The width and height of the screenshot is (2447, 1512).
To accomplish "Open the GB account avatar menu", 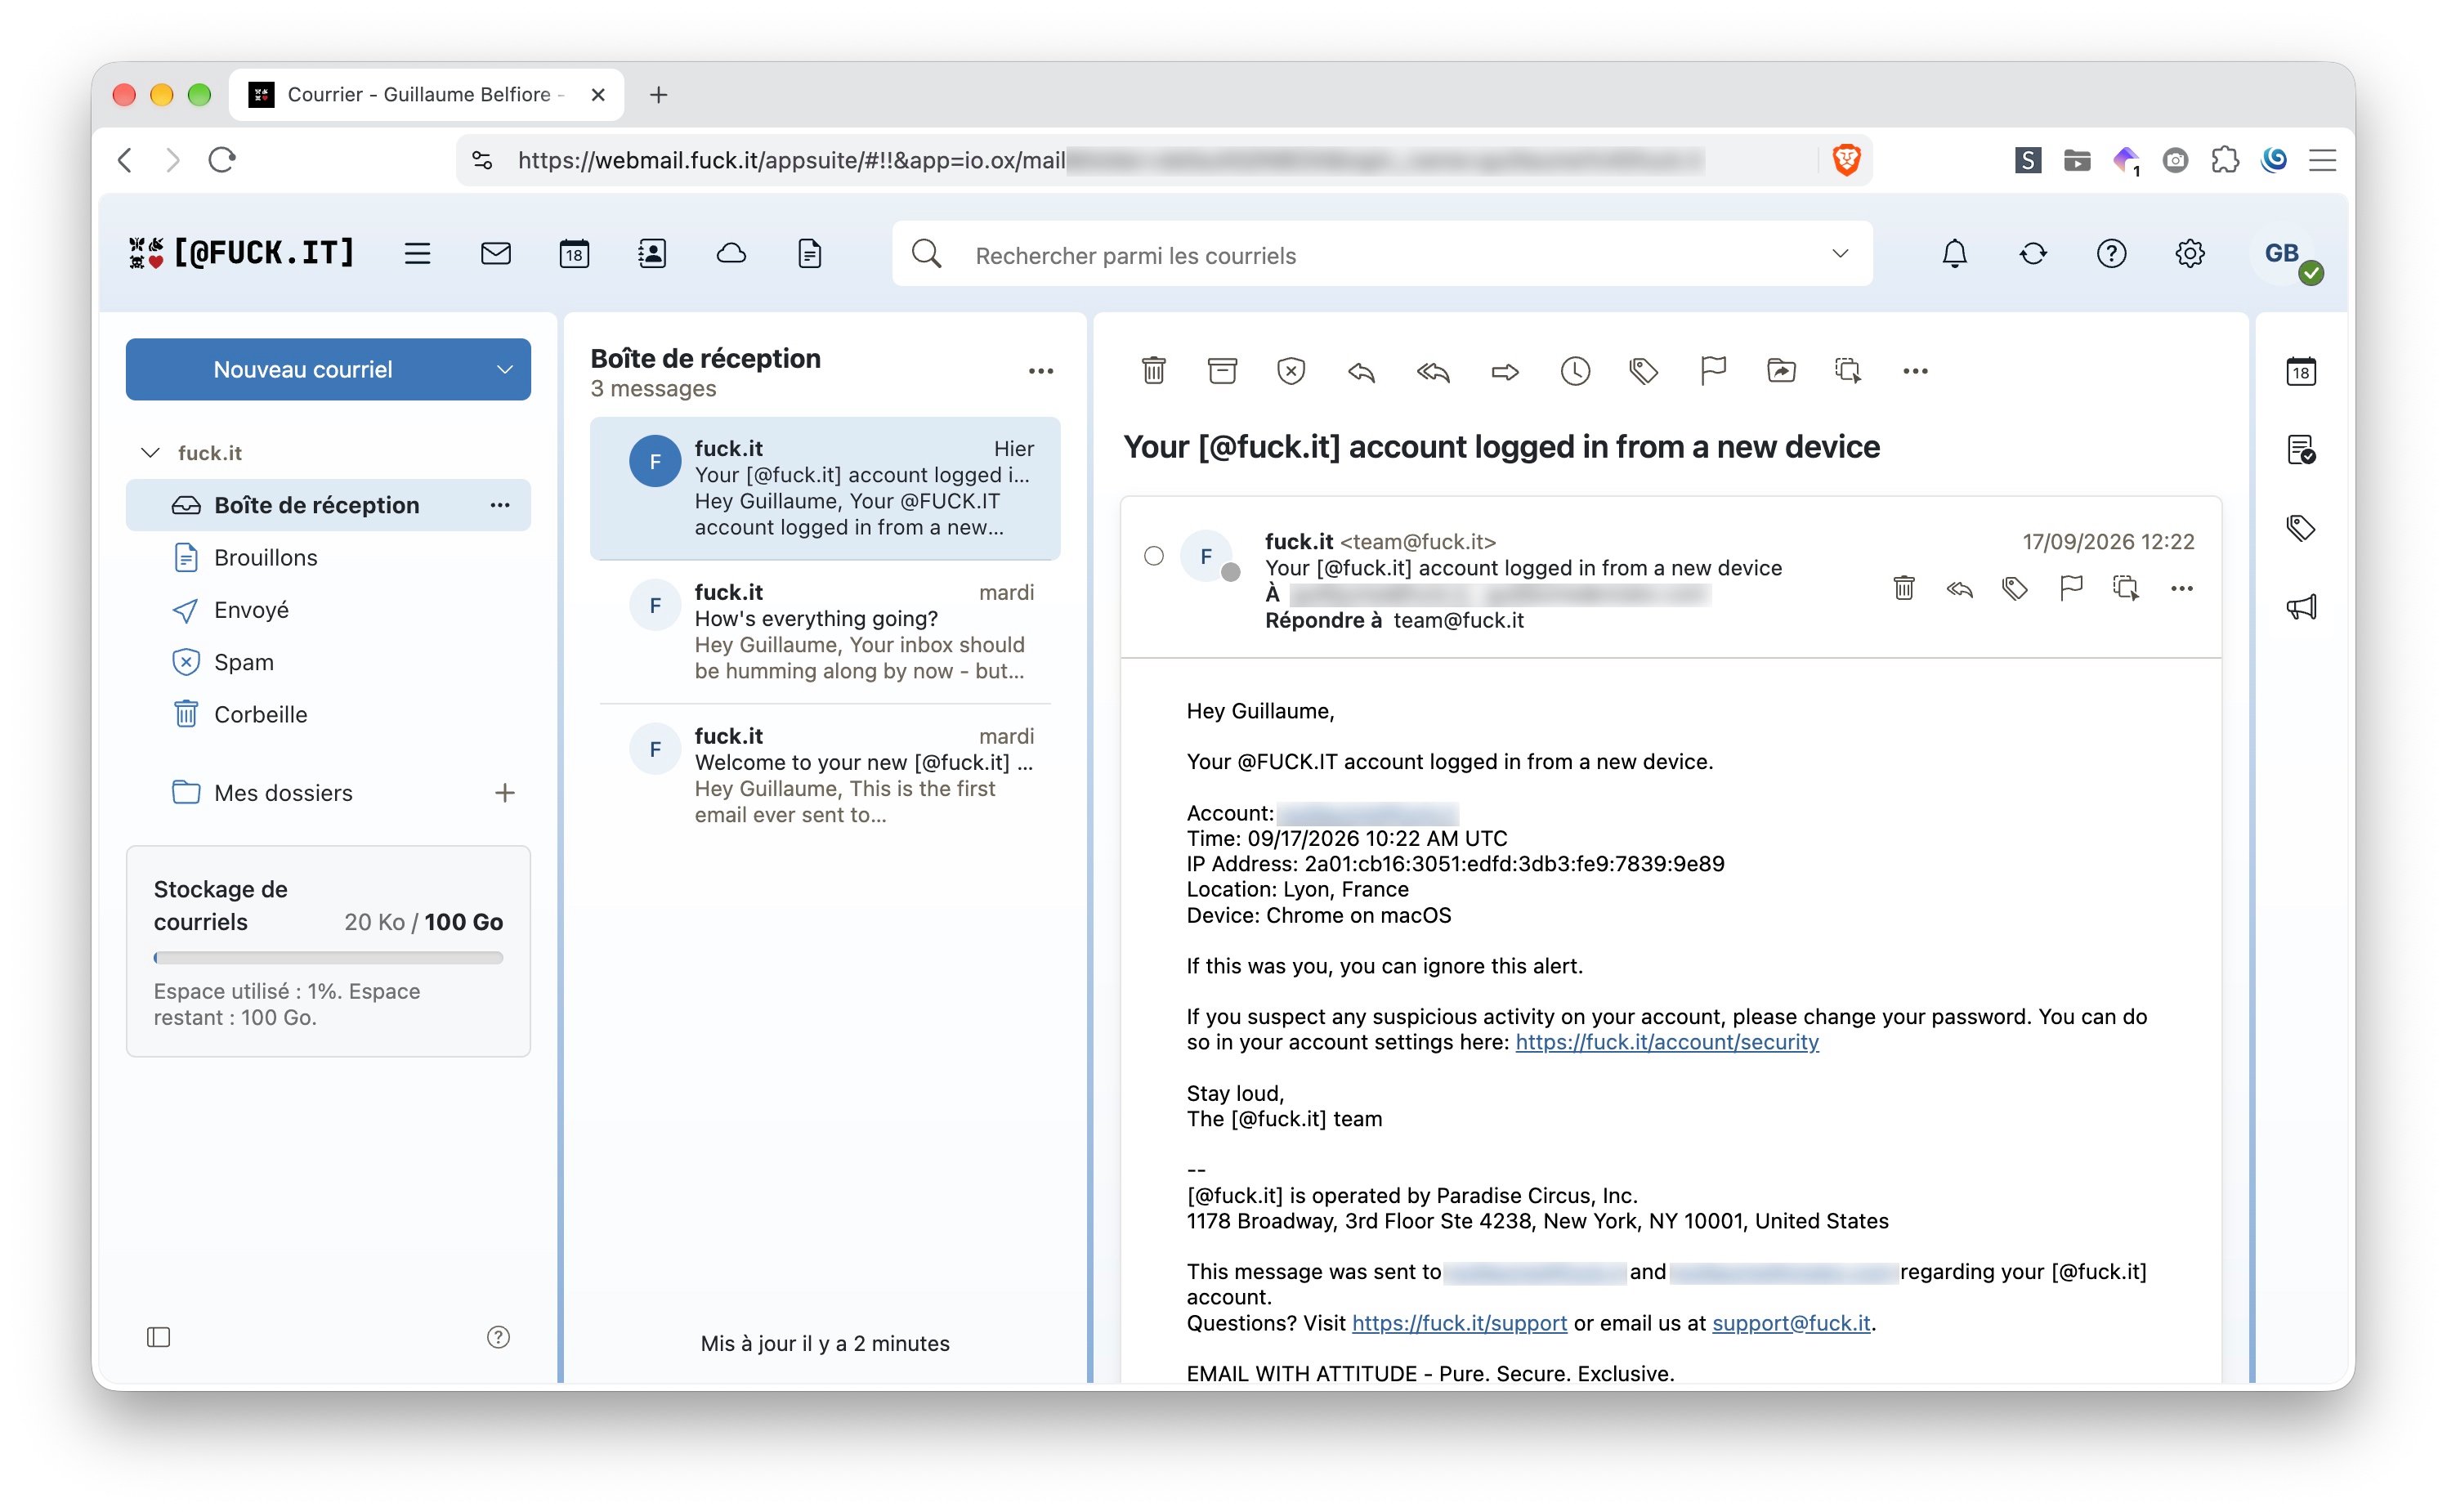I will coord(2285,254).
